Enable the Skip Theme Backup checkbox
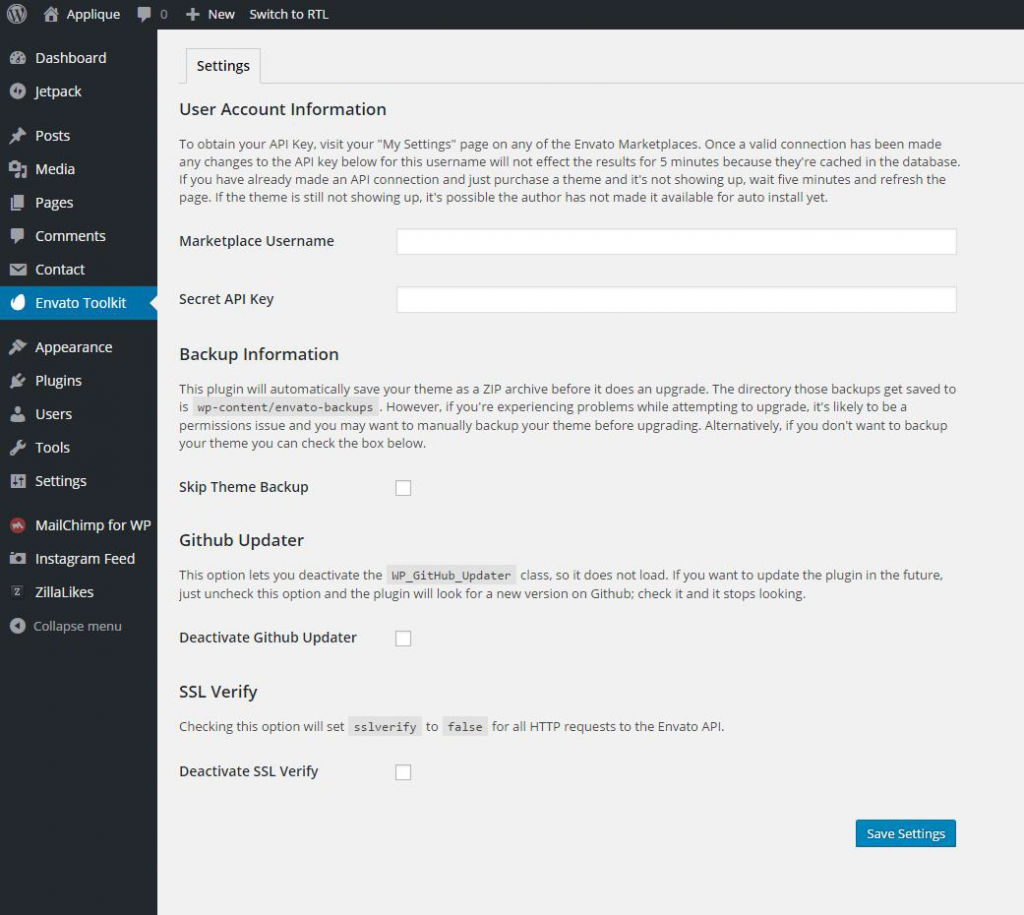 coord(403,488)
